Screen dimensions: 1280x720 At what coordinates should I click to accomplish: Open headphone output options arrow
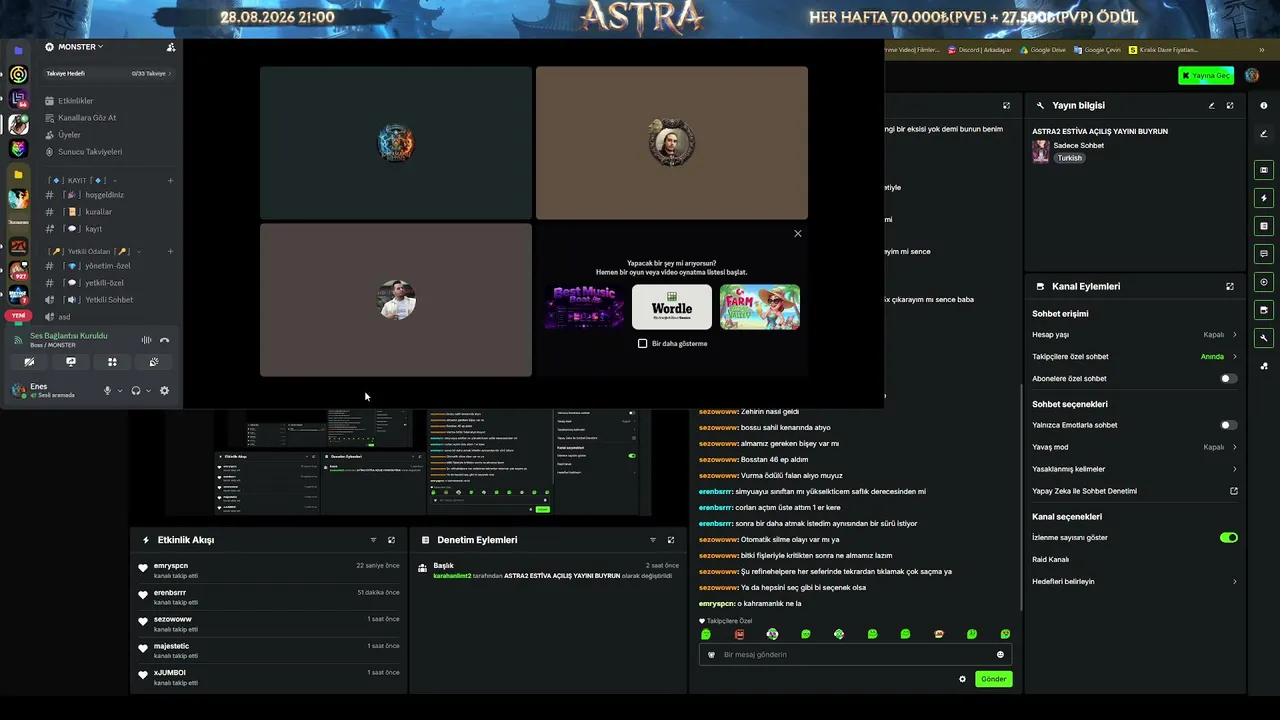click(148, 391)
